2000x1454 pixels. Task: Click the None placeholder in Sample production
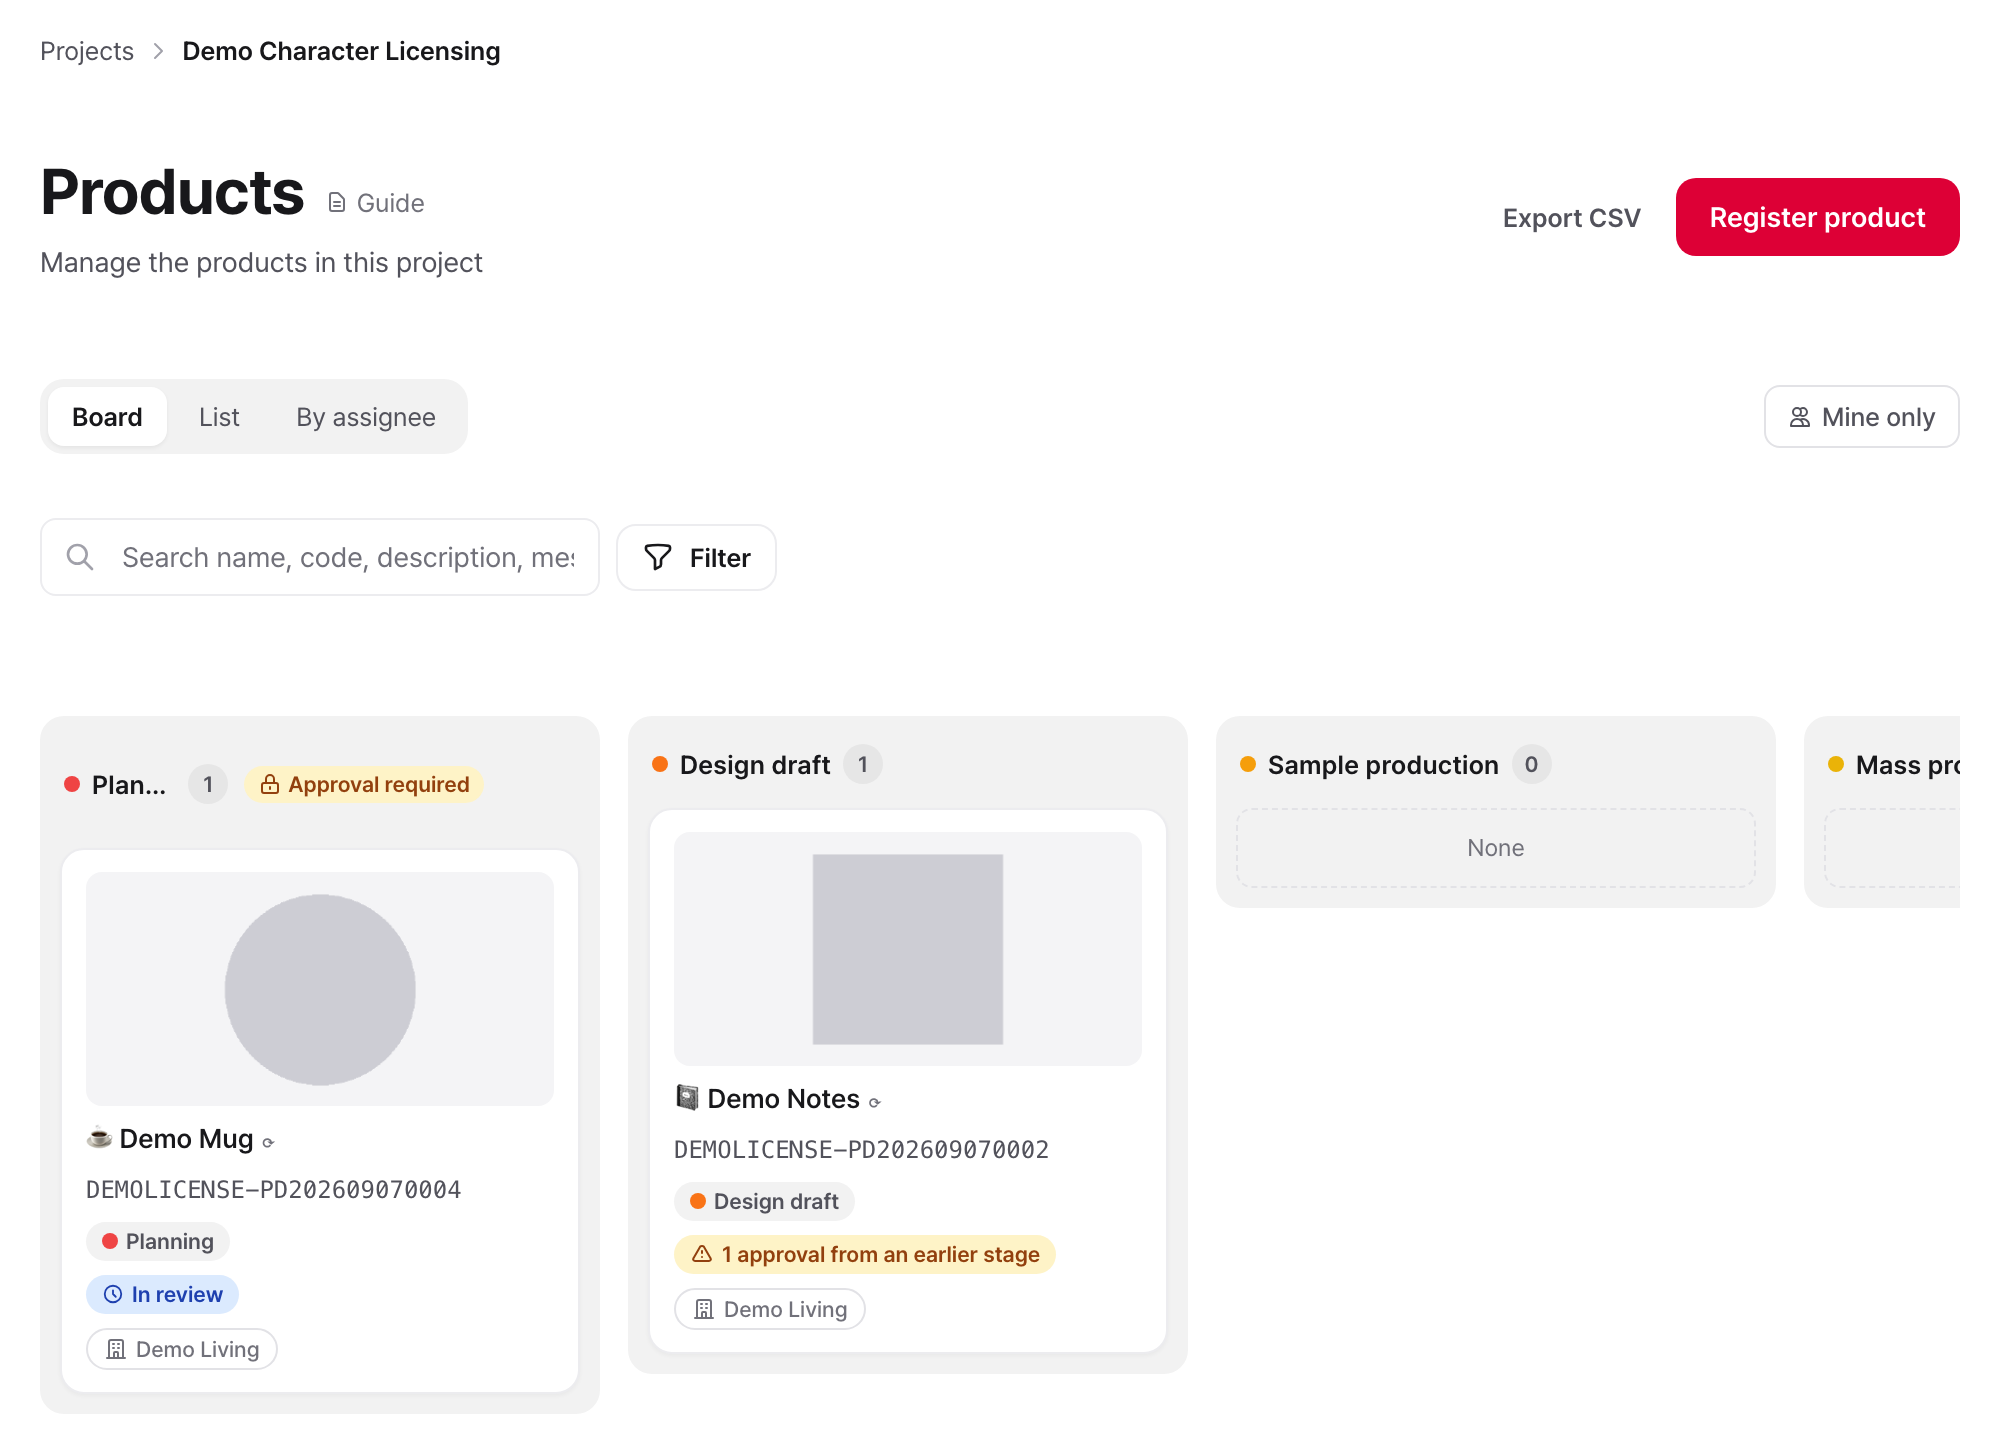[1496, 848]
